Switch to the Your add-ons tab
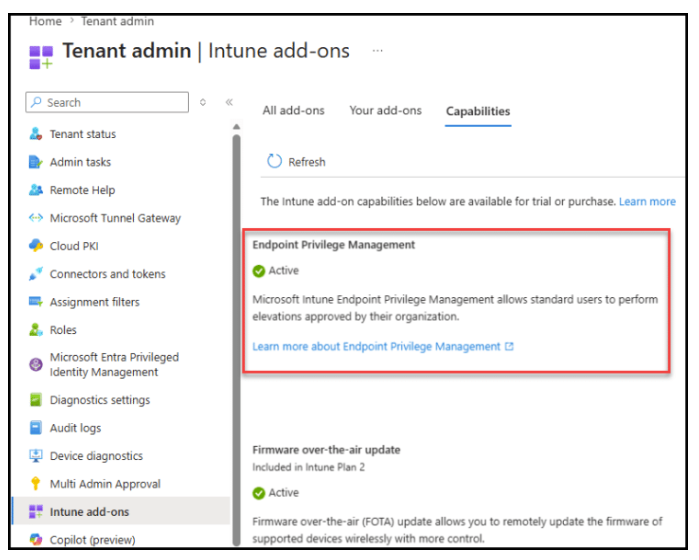This screenshot has height=560, width=699. tap(385, 111)
